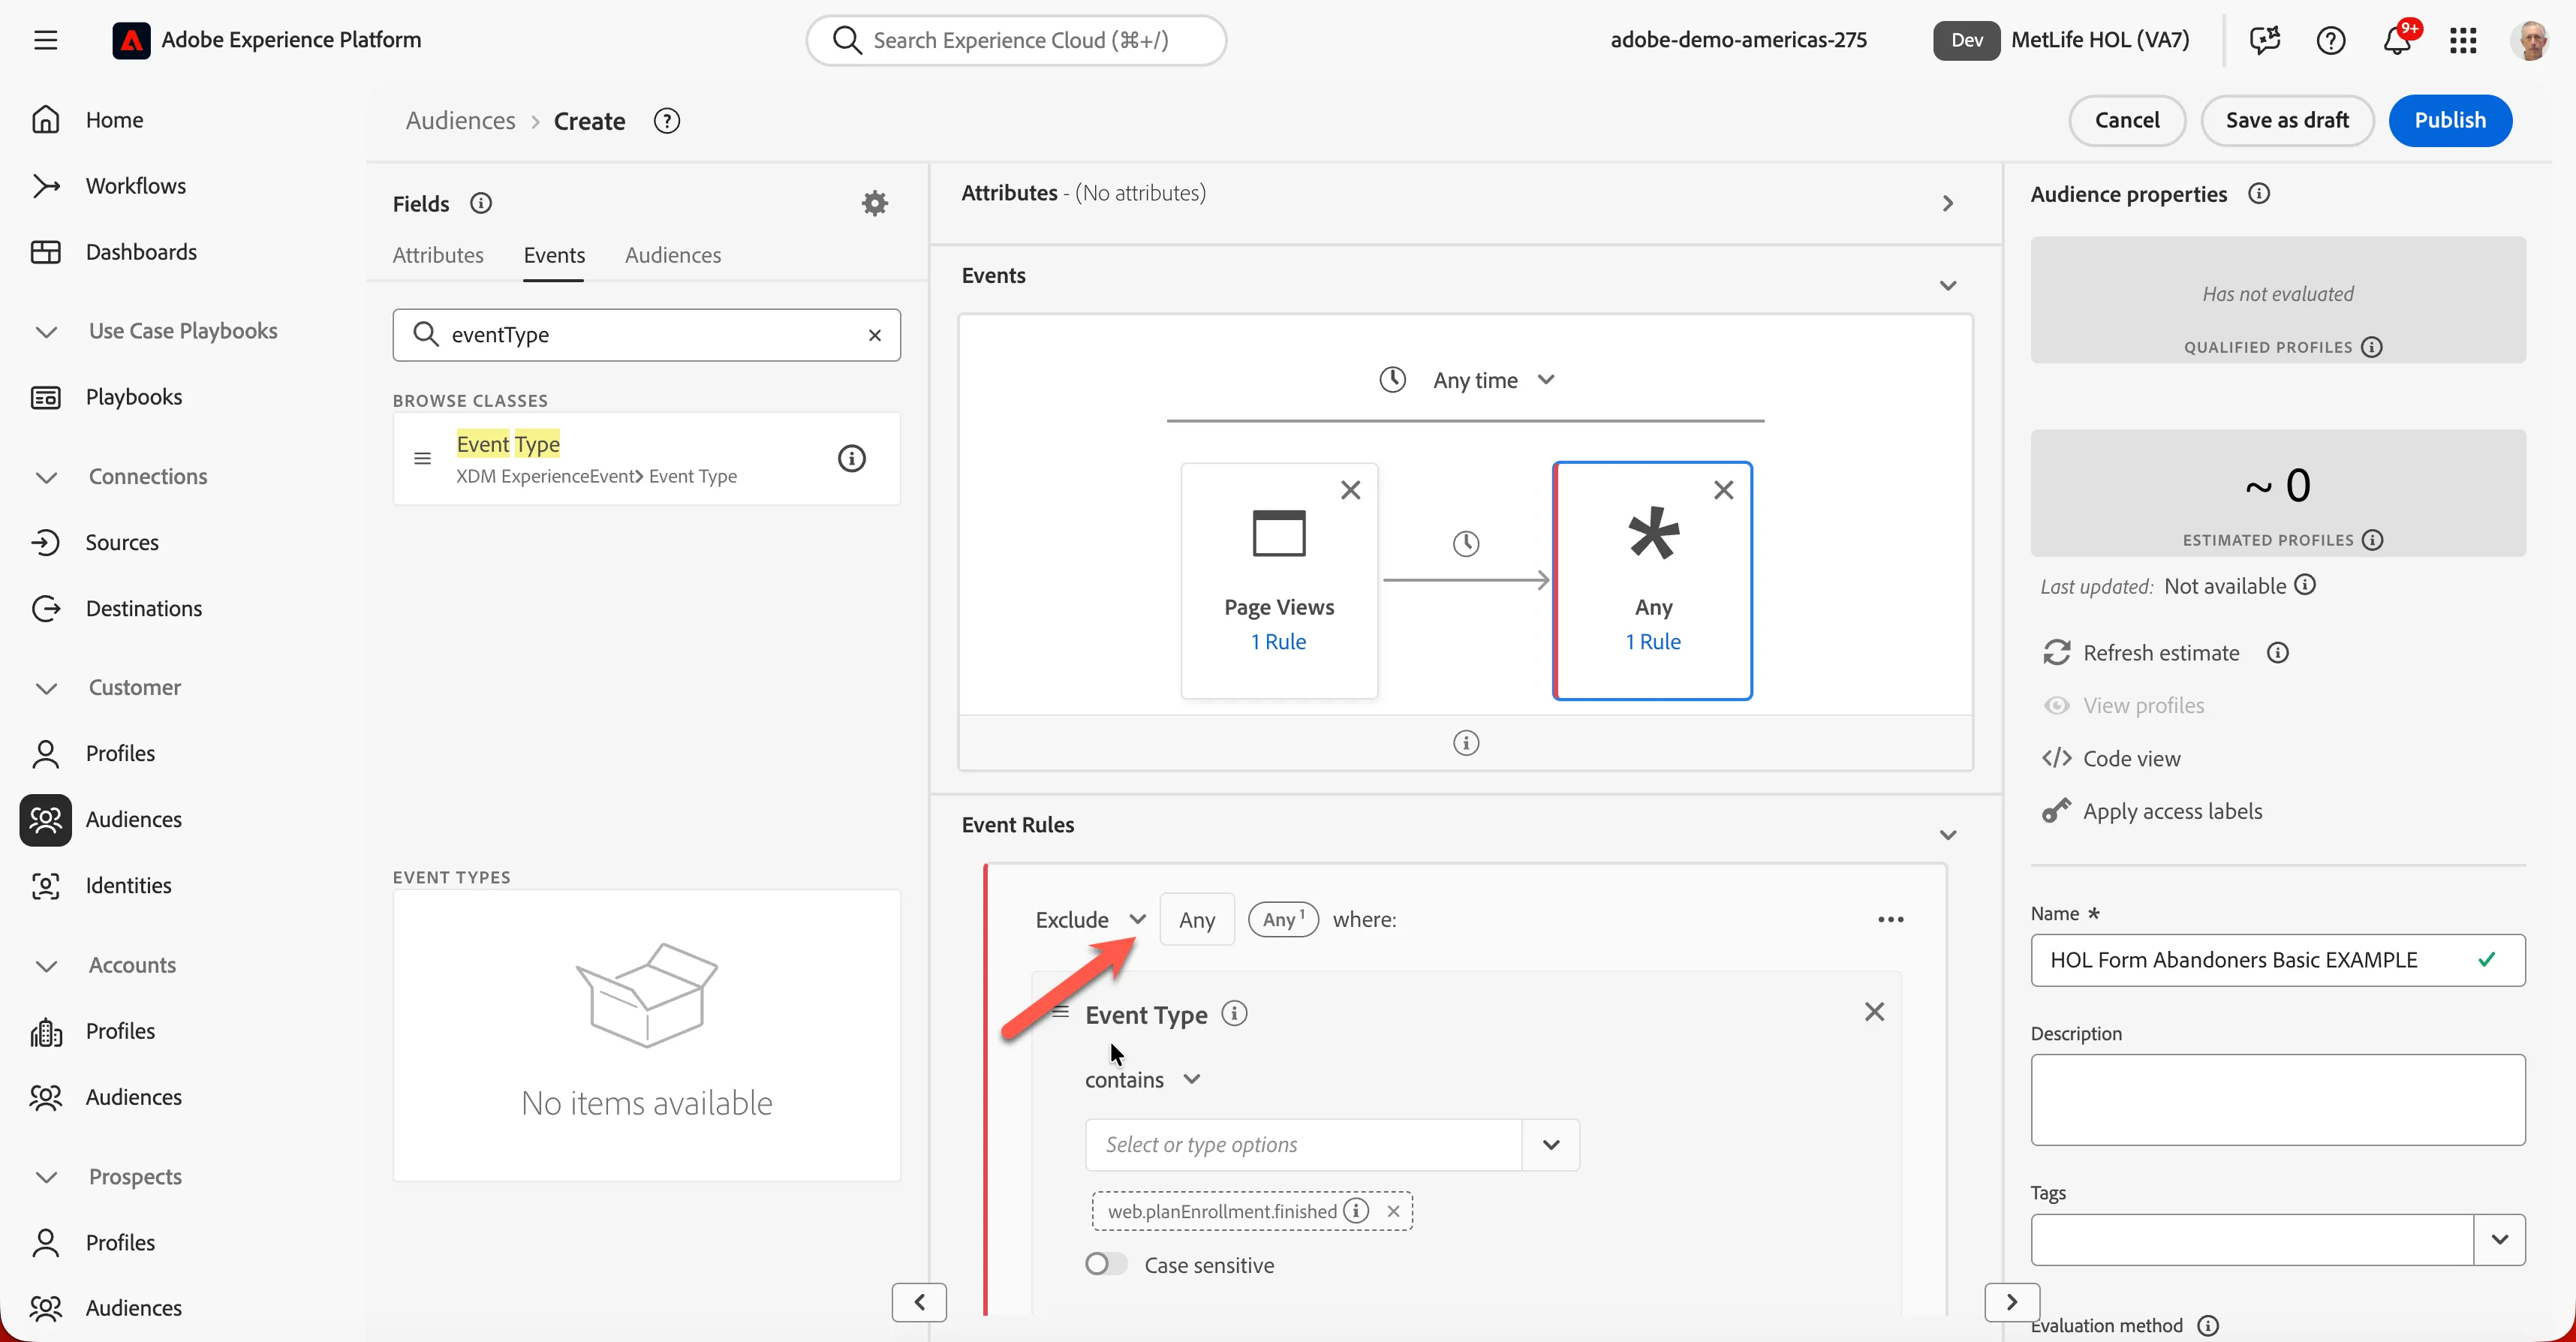Viewport: 2576px width, 1342px height.
Task: Click the drag handle of Event Type class
Action: point(422,459)
